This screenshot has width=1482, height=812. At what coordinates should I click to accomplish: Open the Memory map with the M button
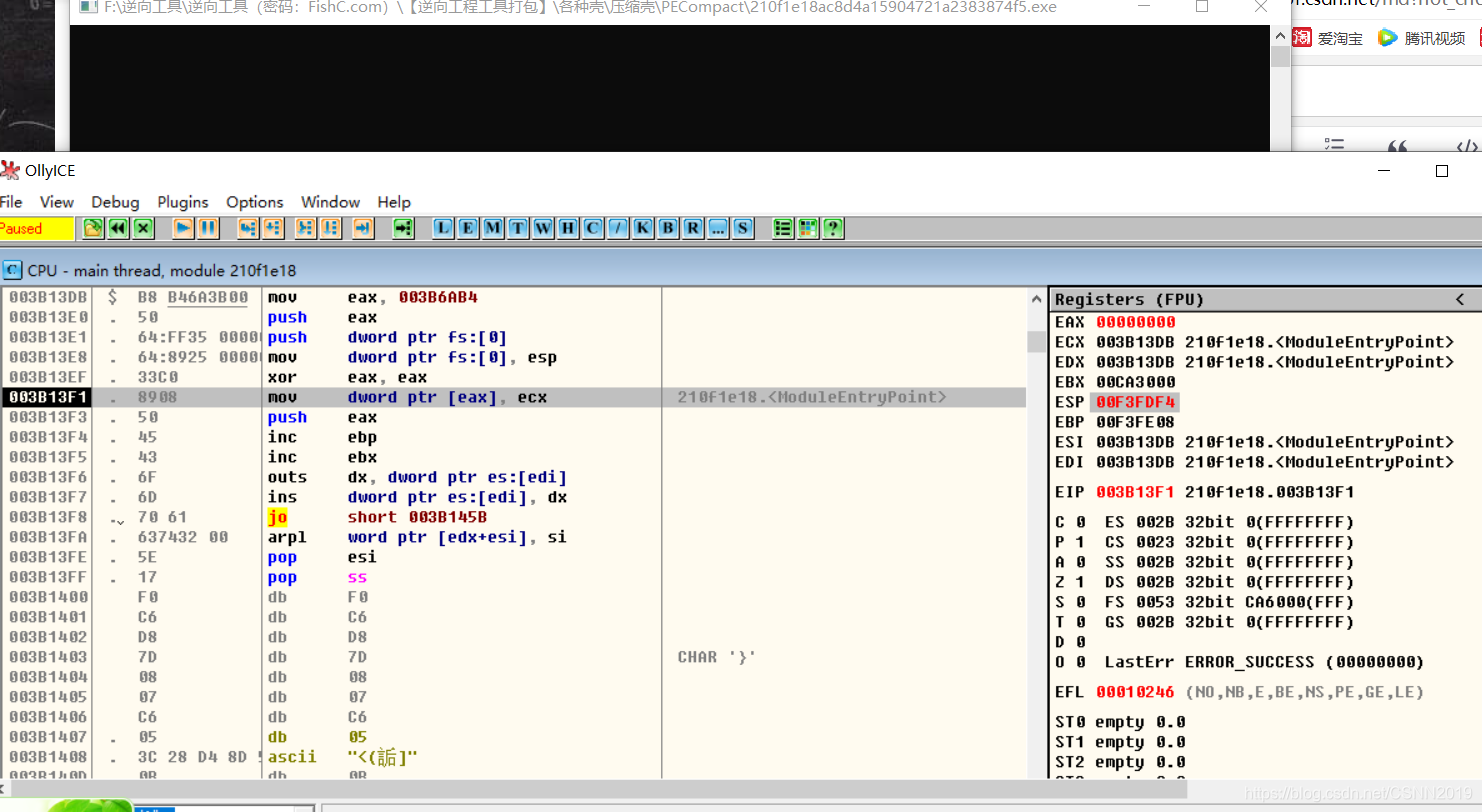(493, 228)
